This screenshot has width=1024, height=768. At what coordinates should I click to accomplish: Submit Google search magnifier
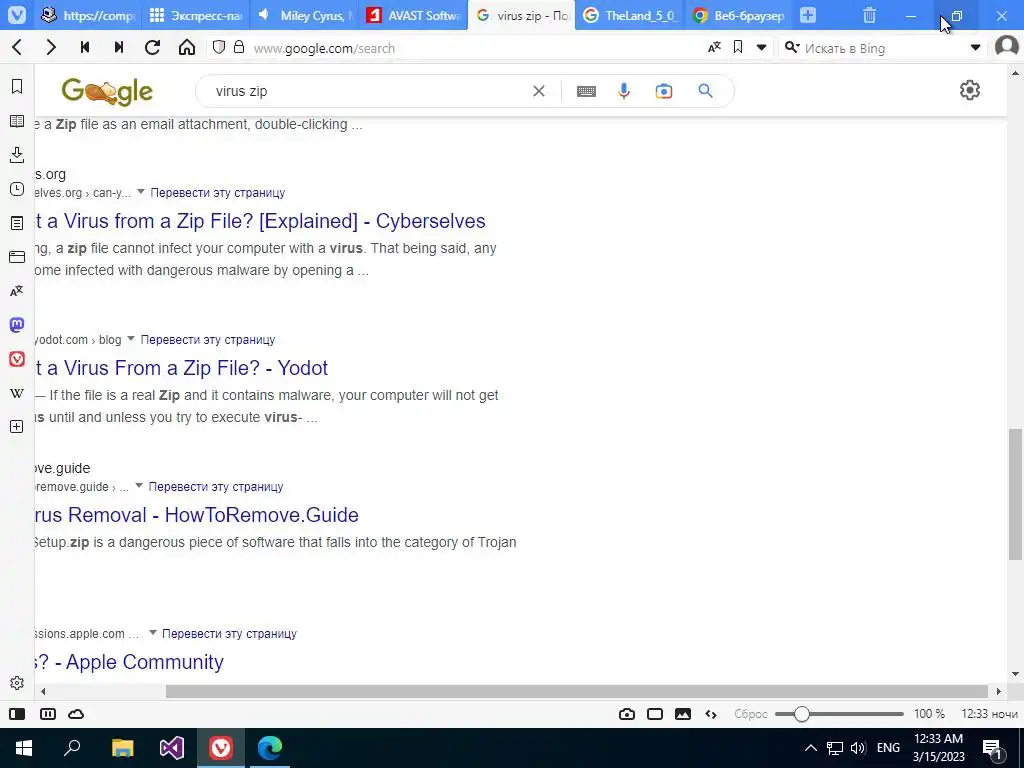705,91
